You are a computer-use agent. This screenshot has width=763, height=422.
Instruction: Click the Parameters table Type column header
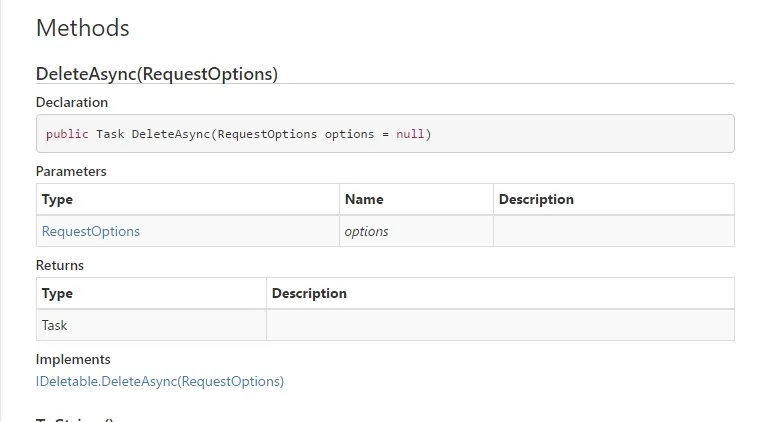pos(58,199)
